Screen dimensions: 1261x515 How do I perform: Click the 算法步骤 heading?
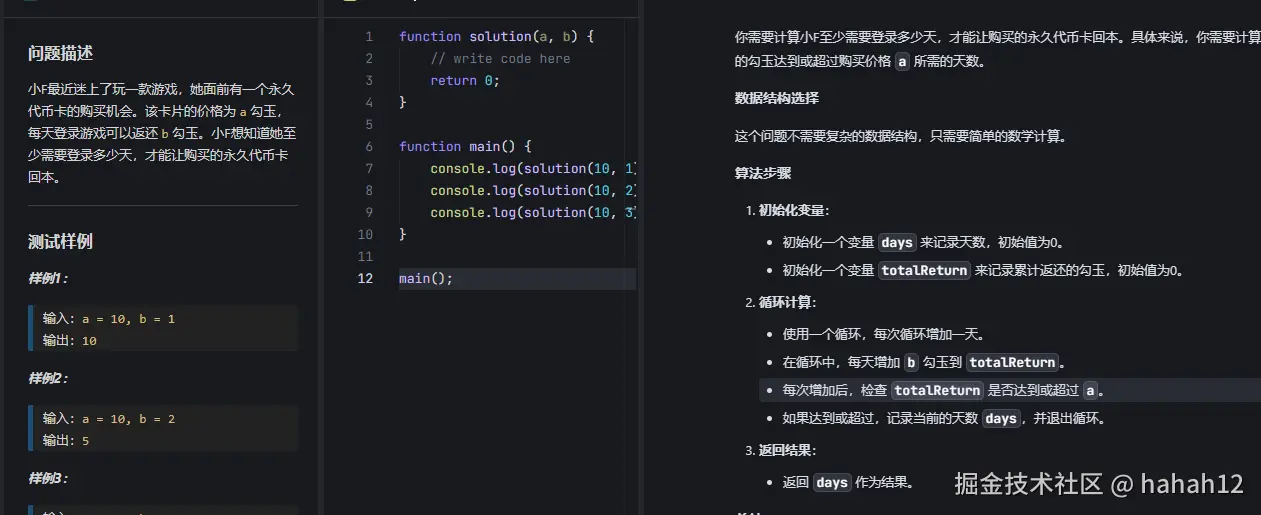(763, 173)
